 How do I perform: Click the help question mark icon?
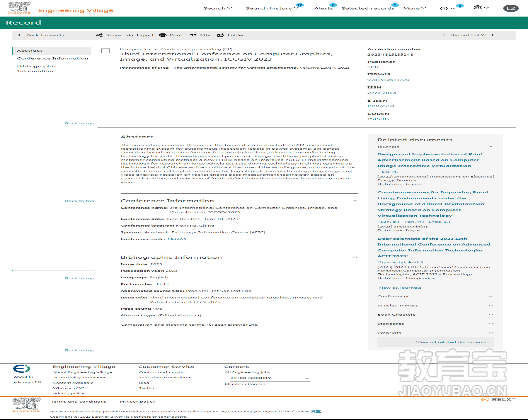[x=444, y=8]
